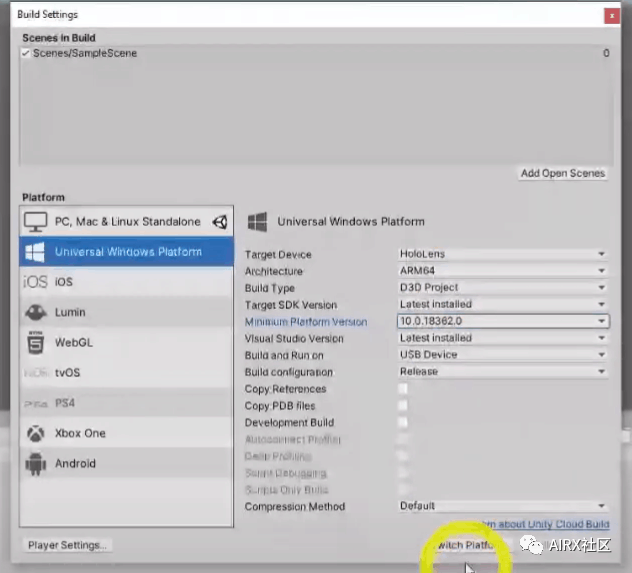The width and height of the screenshot is (632, 573).
Task: Click the PC, Mac & Linux monitor icon
Action: point(35,222)
